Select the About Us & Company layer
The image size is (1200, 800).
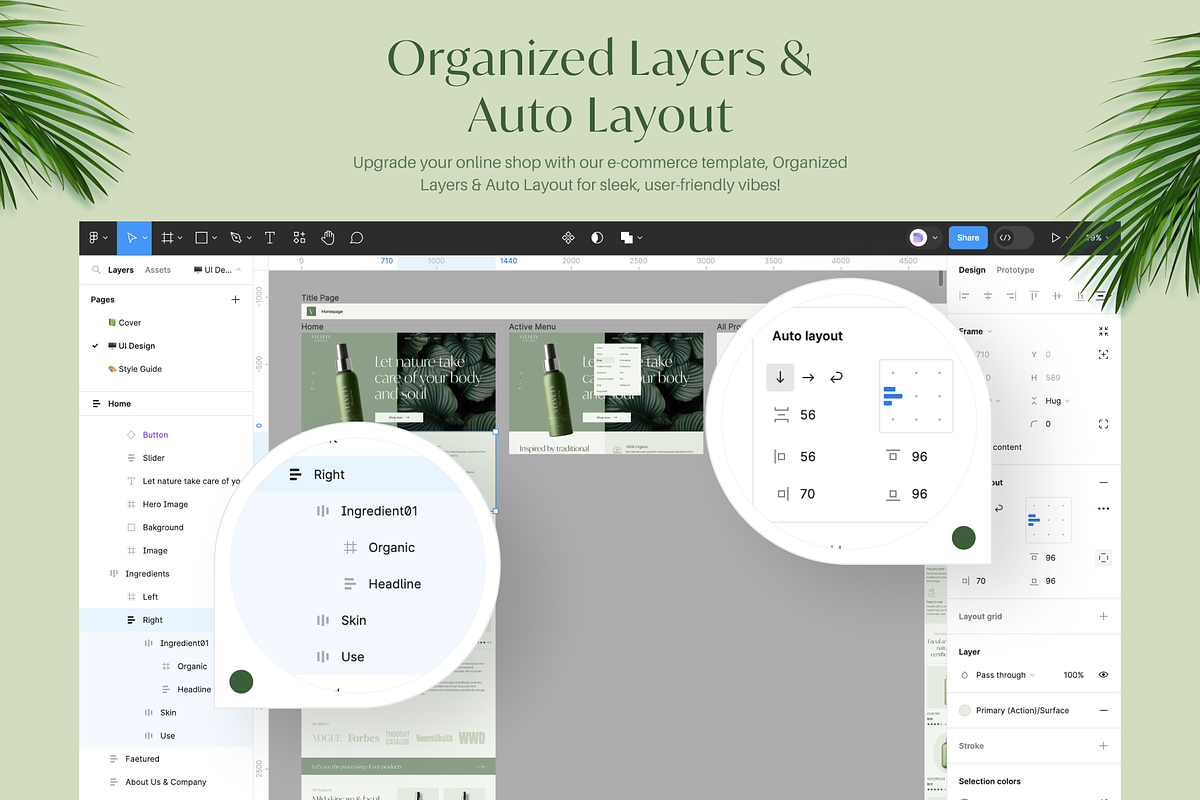tap(165, 782)
